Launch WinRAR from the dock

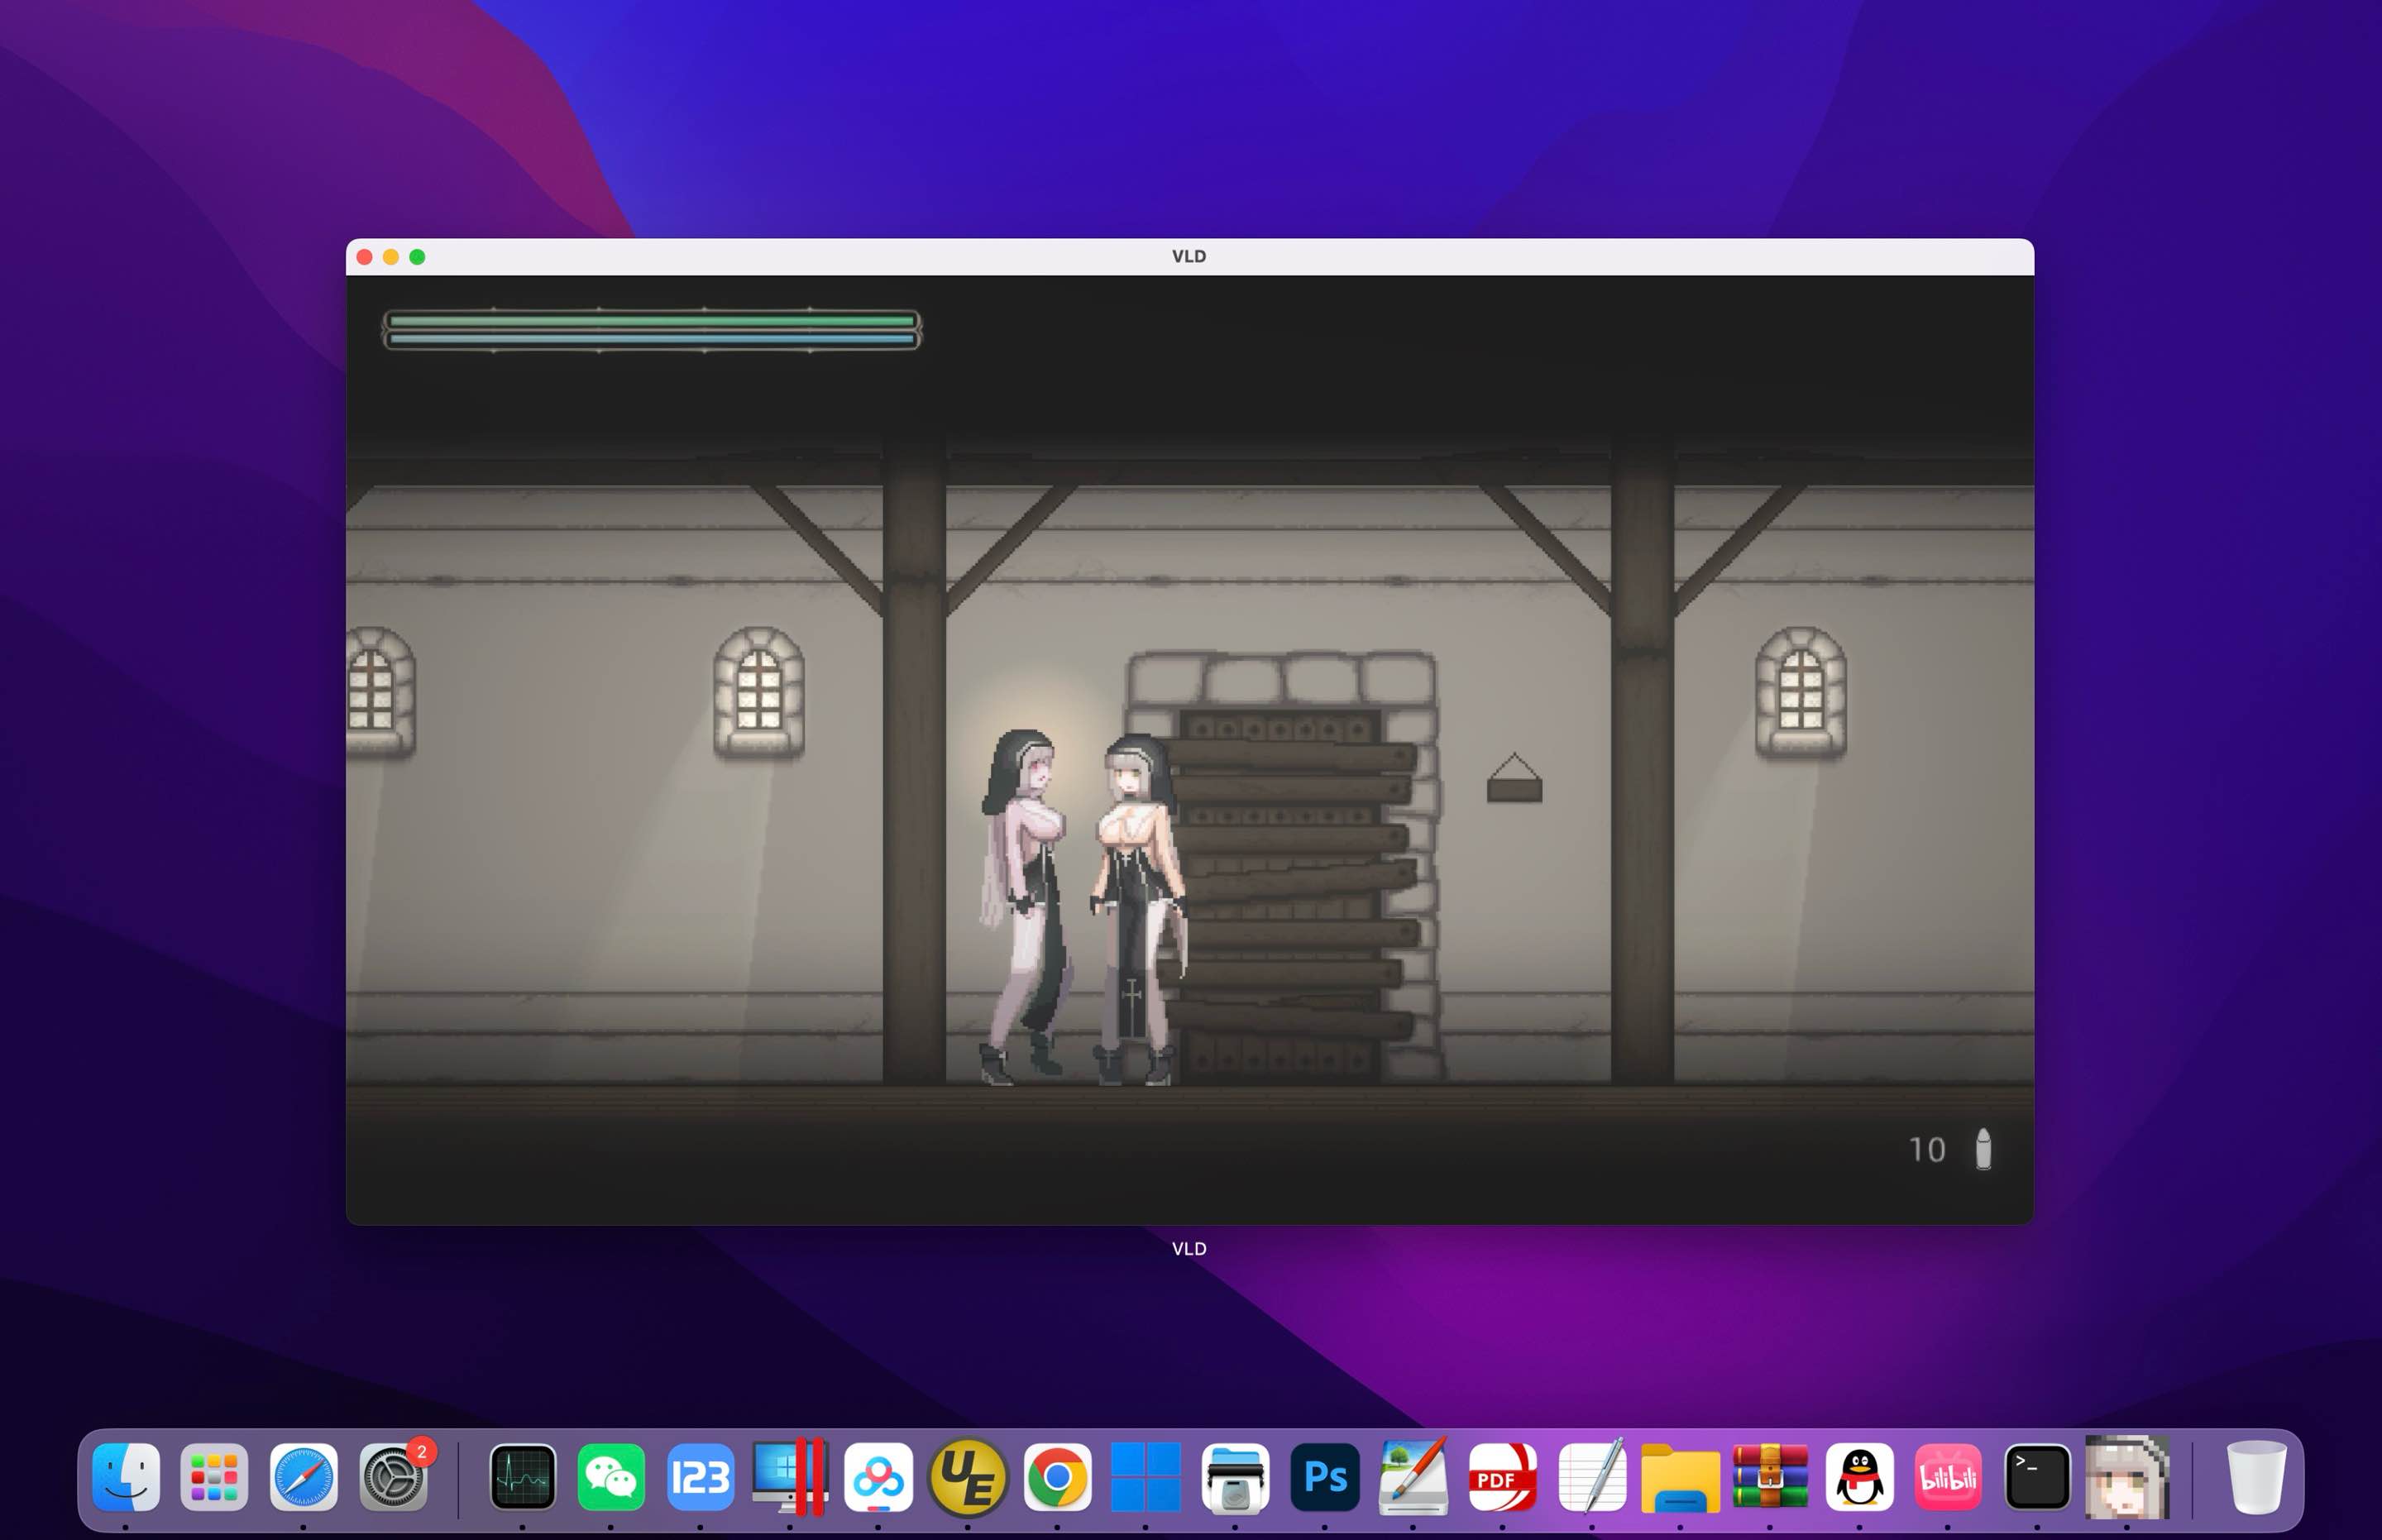(1770, 1477)
